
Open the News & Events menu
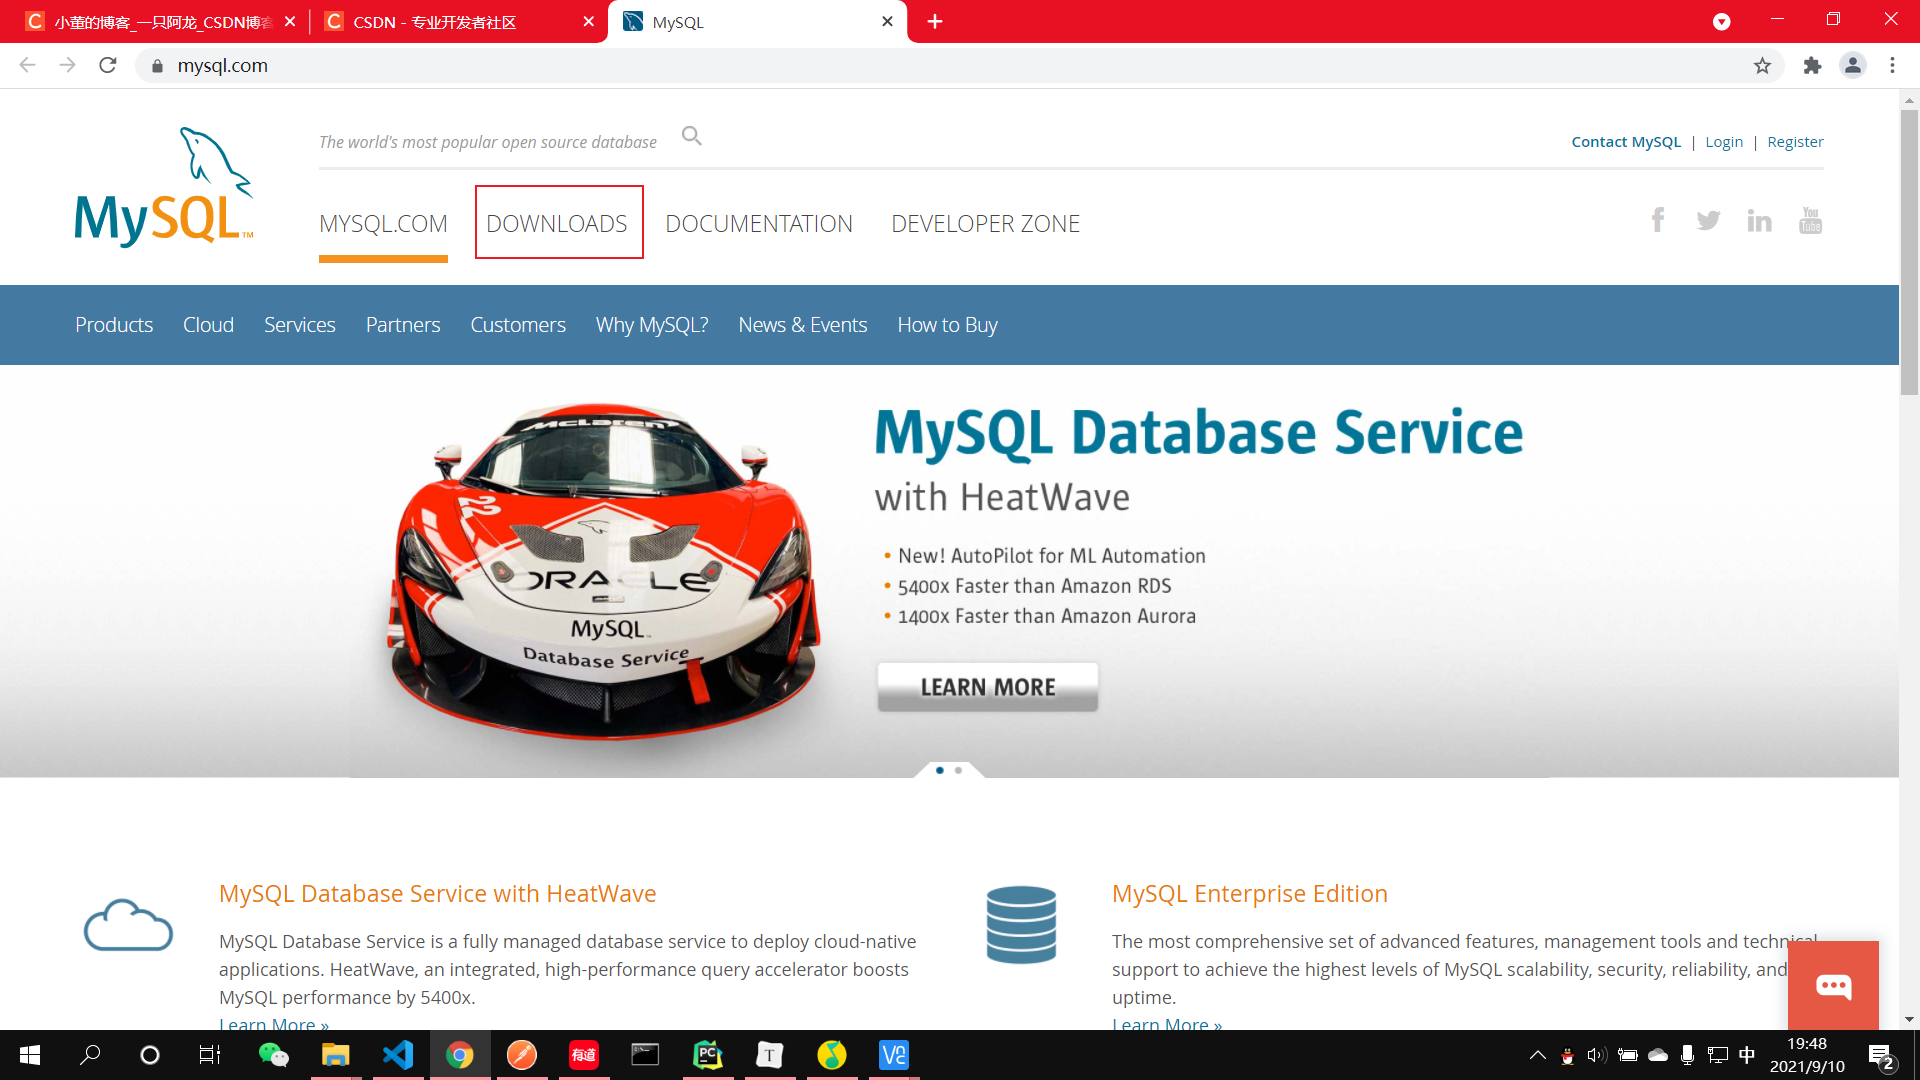(x=802, y=325)
